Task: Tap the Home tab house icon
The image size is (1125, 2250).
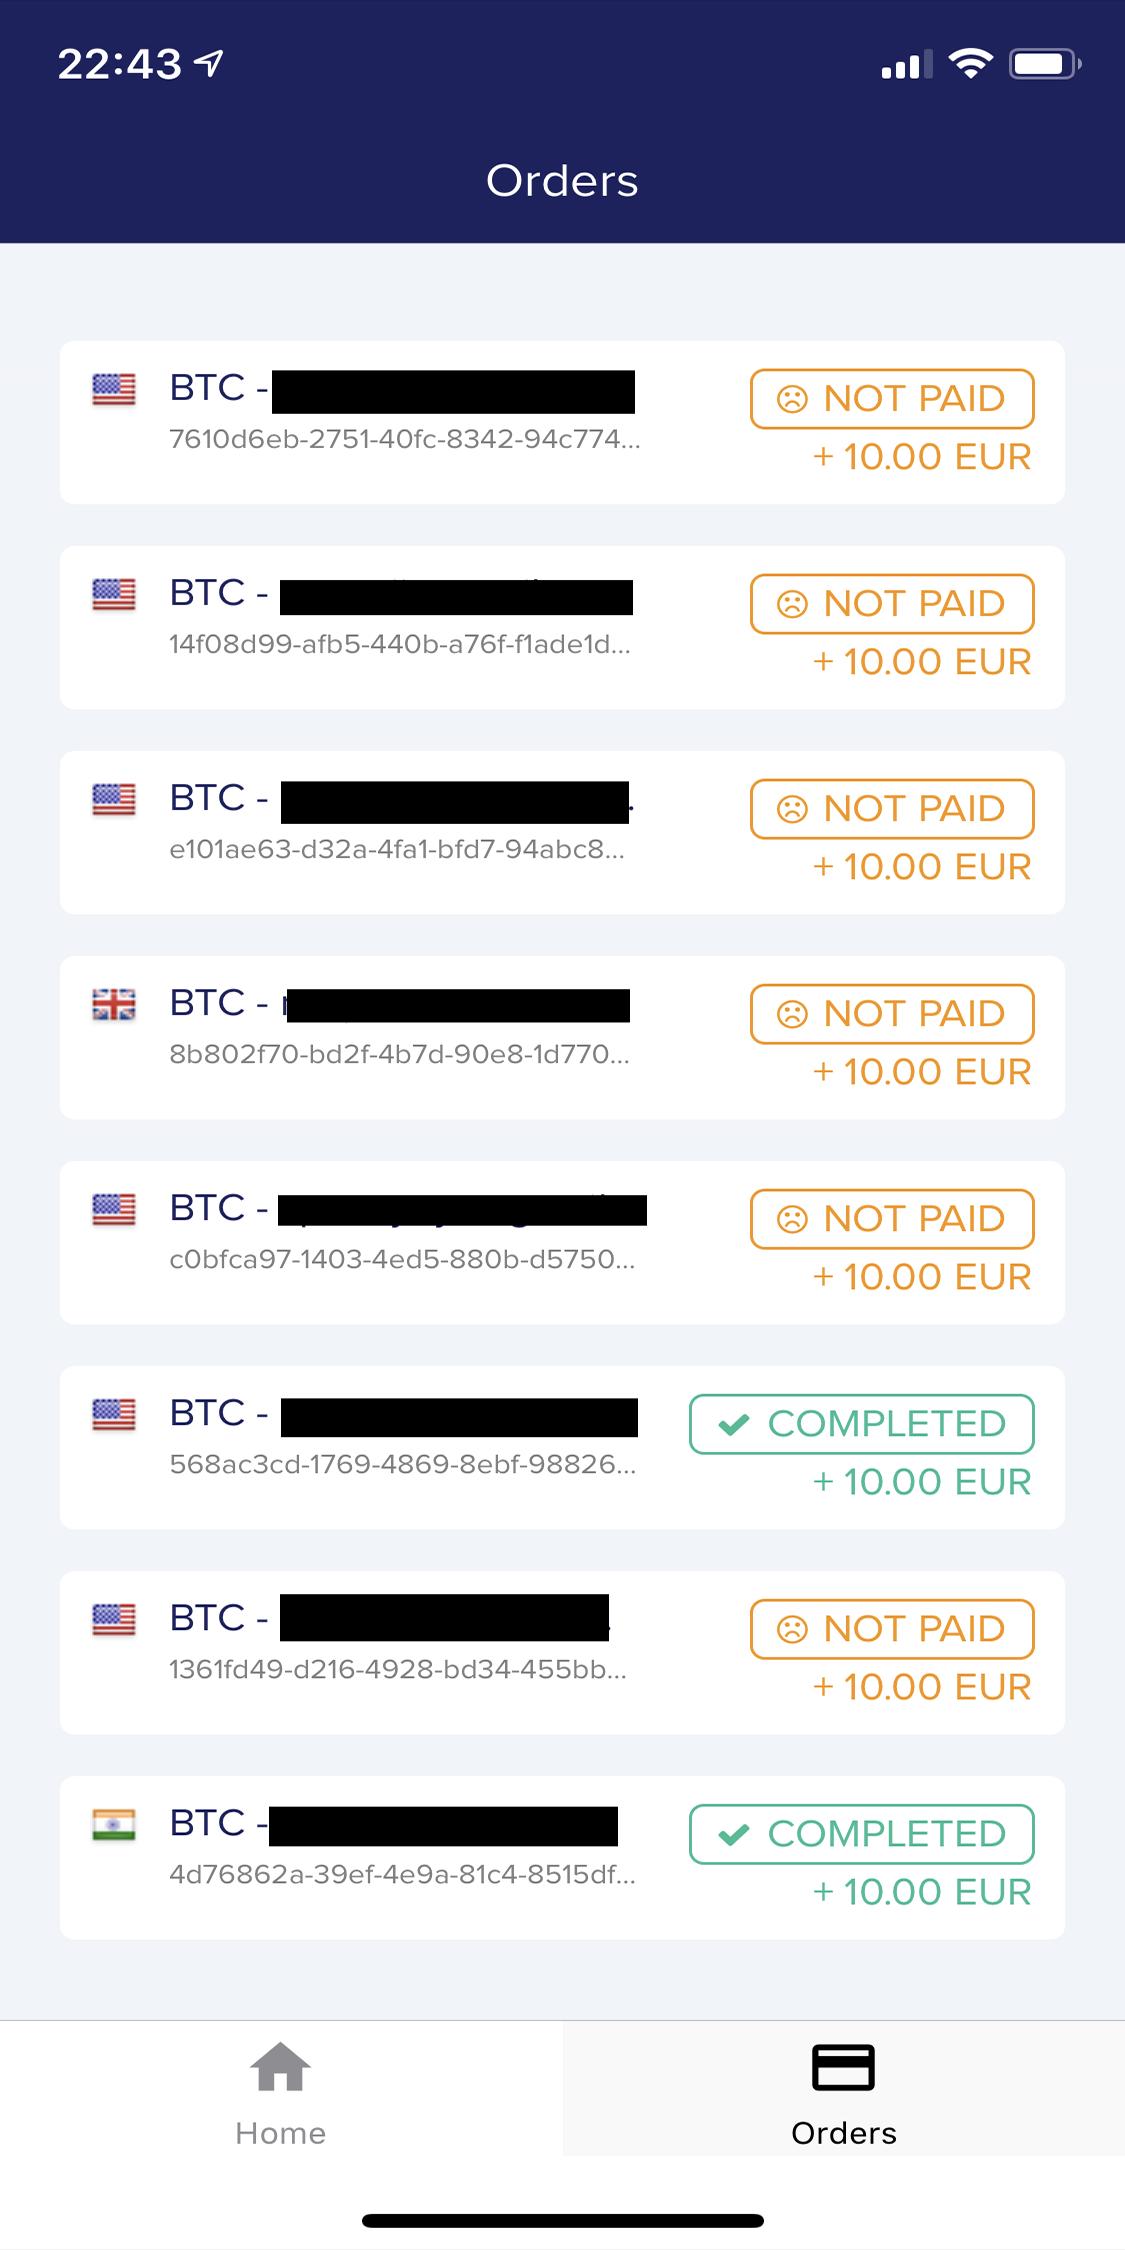Action: point(280,2066)
